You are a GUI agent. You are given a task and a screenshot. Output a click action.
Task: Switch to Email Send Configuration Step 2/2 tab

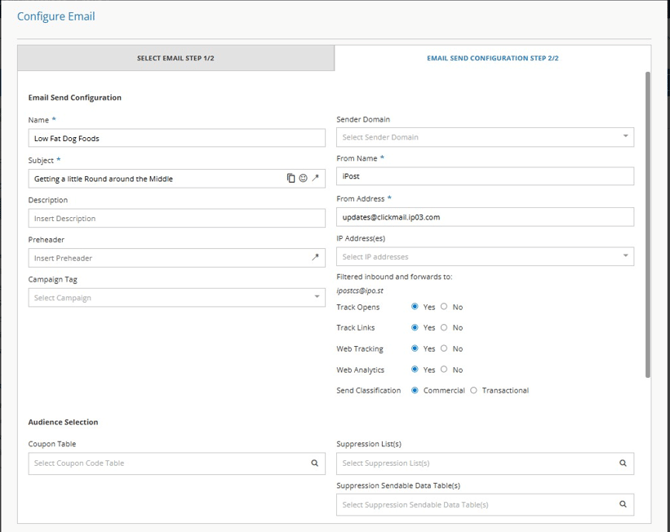point(493,58)
